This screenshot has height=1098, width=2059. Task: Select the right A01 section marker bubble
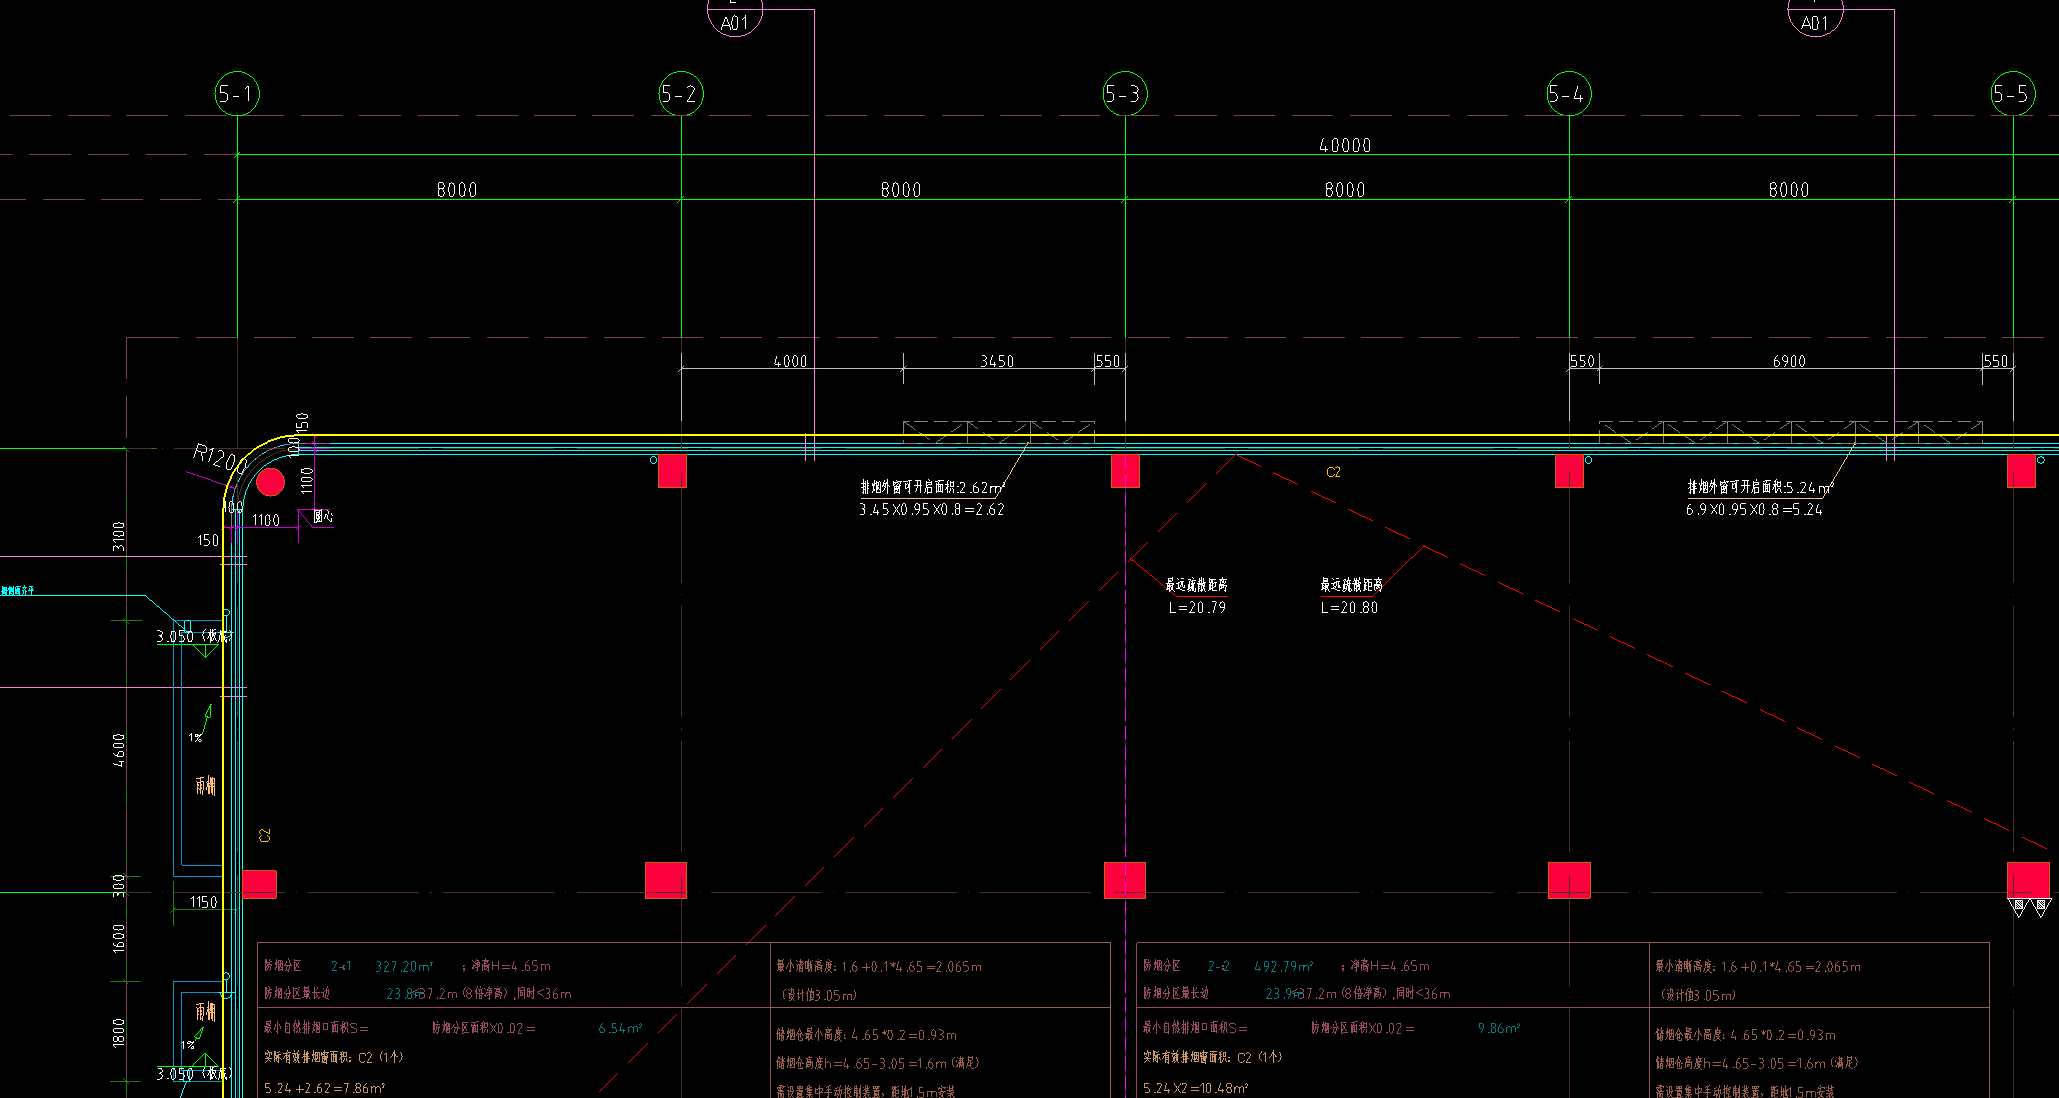(x=1815, y=18)
